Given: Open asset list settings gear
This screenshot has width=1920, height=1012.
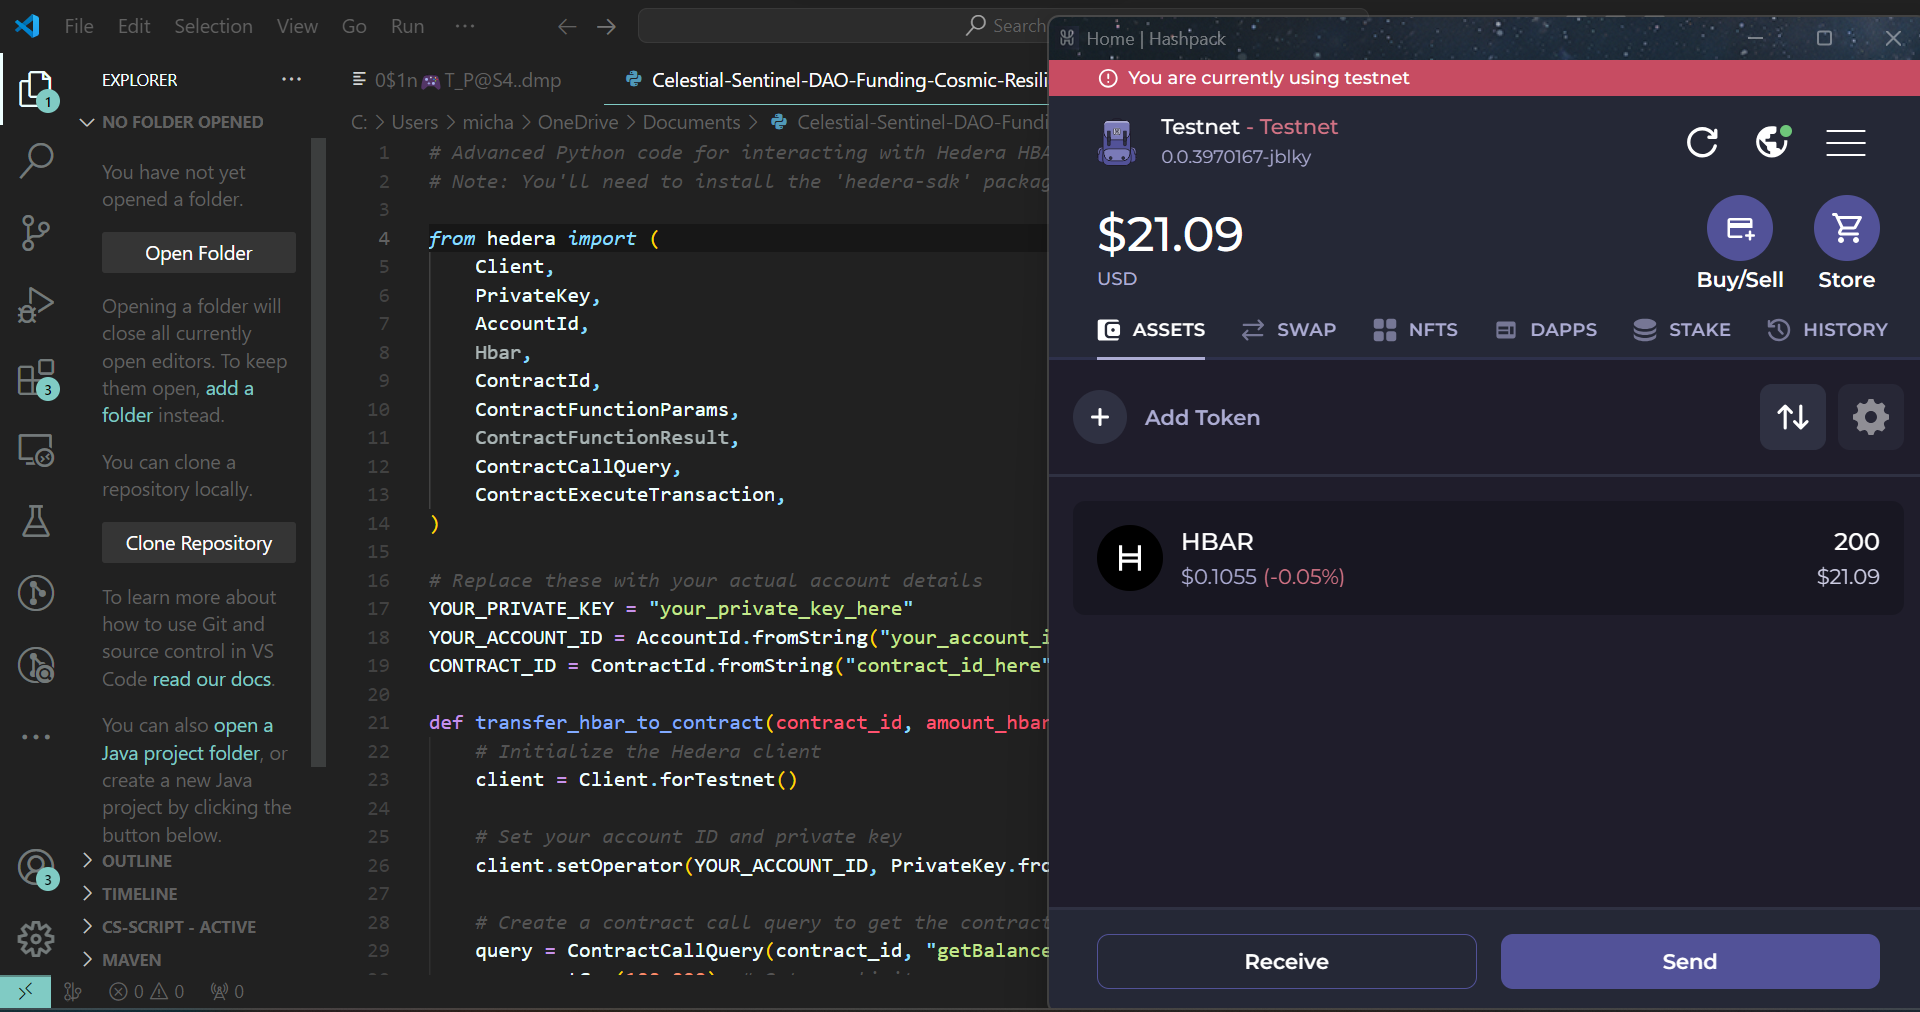Looking at the screenshot, I should point(1871,417).
